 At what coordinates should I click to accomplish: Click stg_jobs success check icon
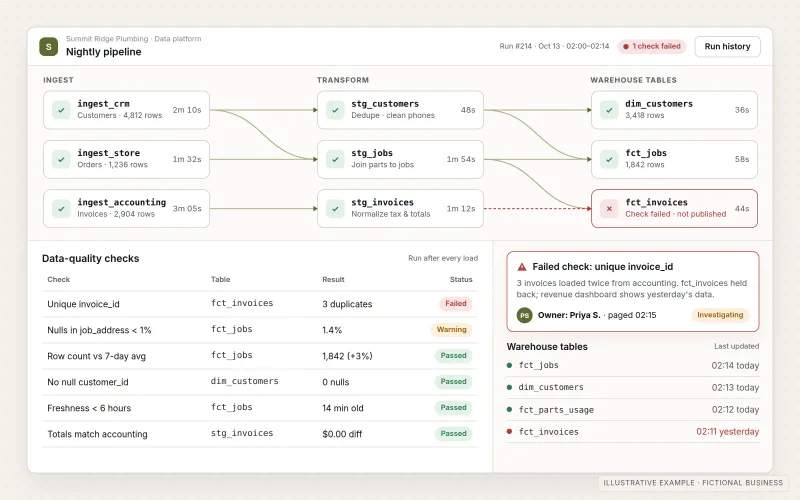point(335,159)
